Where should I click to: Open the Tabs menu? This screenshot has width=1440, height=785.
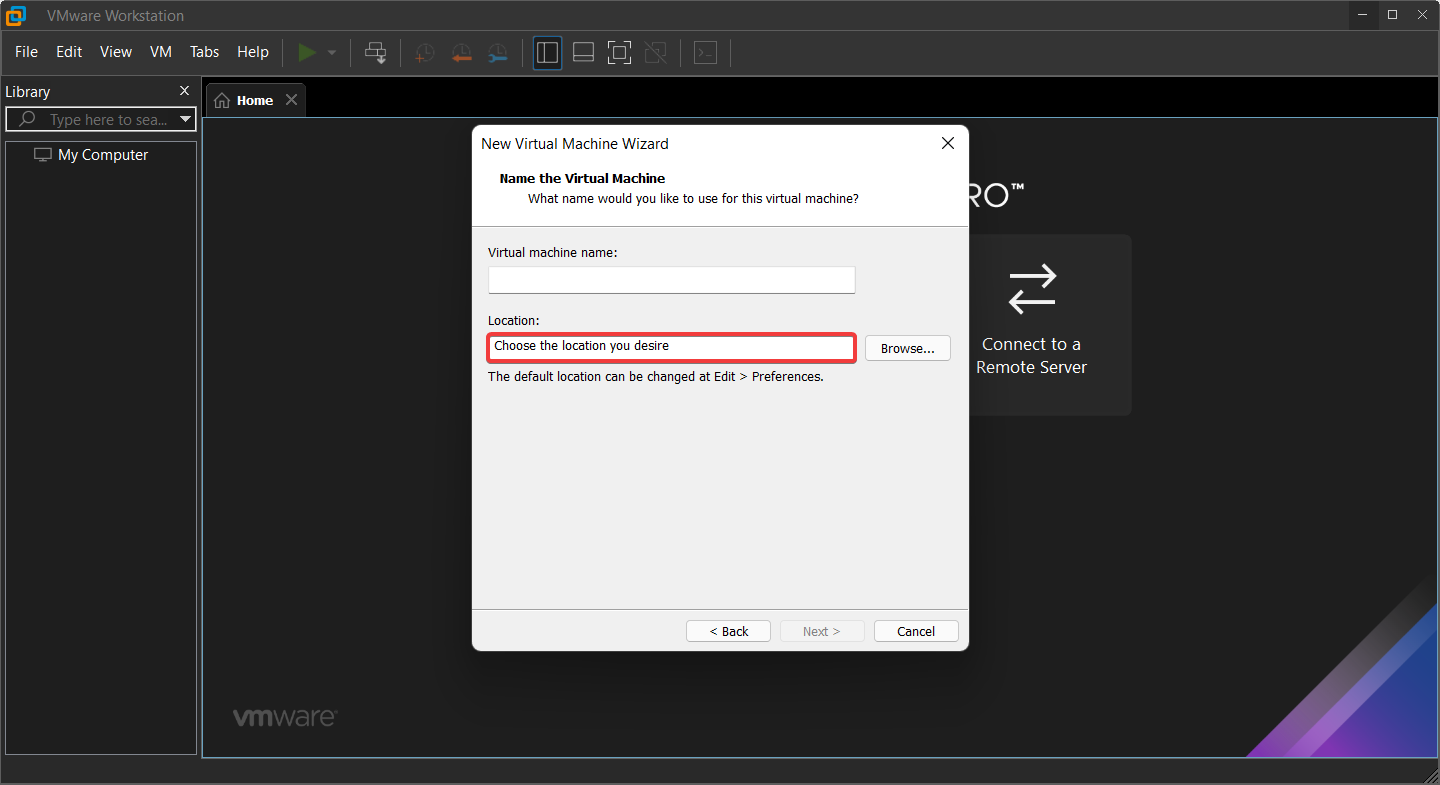click(204, 52)
